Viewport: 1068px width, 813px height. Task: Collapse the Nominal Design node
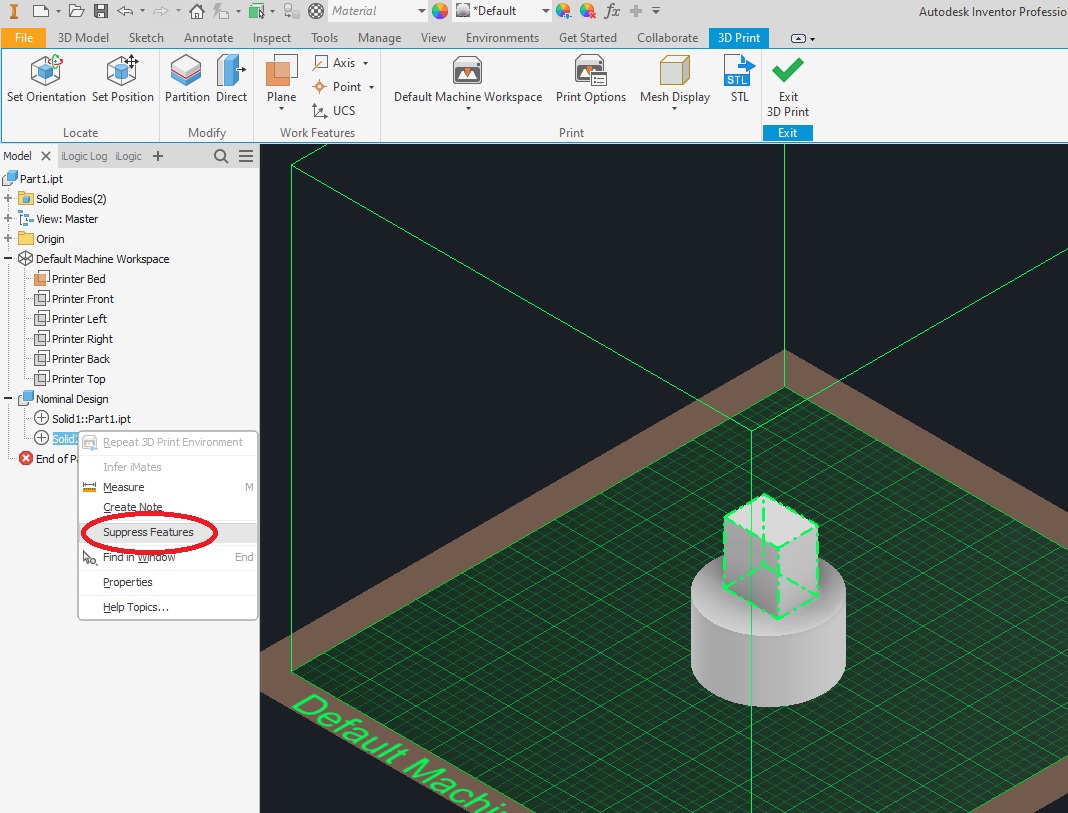tap(8, 398)
